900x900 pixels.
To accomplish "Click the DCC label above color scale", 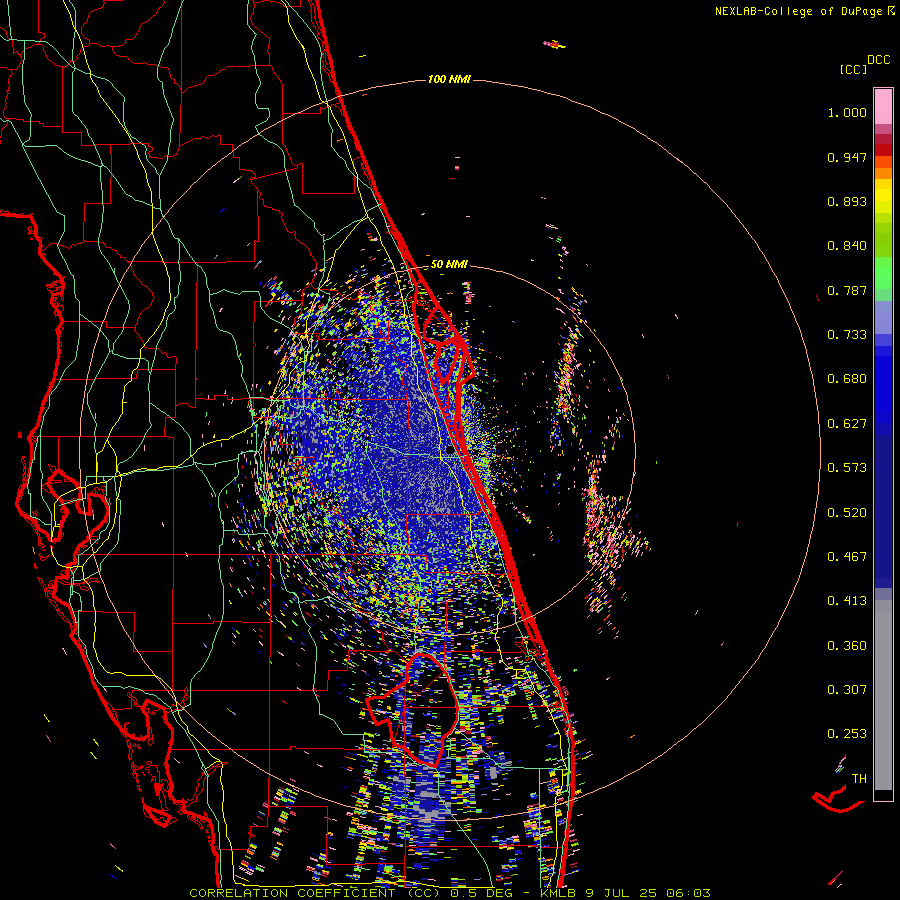I will pos(878,60).
